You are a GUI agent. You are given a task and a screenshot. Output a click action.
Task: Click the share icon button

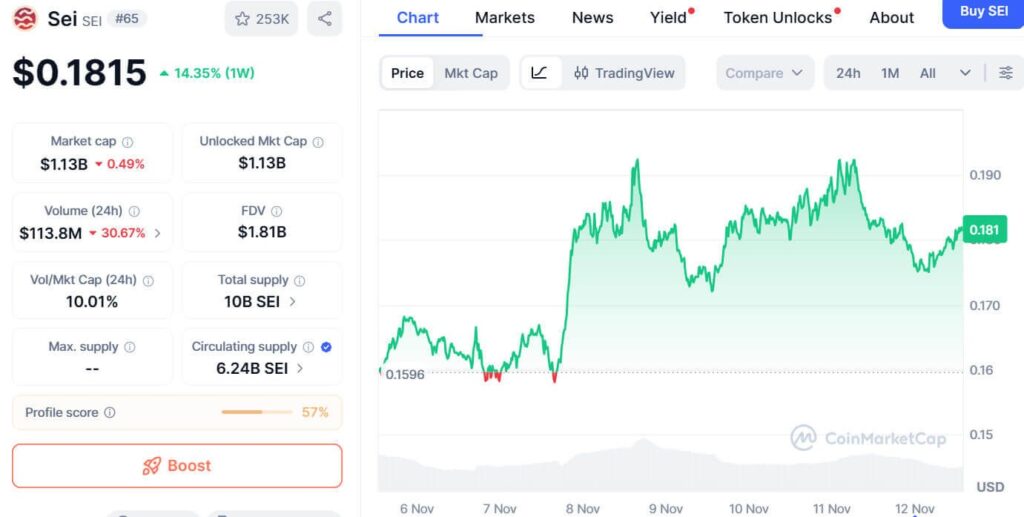324,19
